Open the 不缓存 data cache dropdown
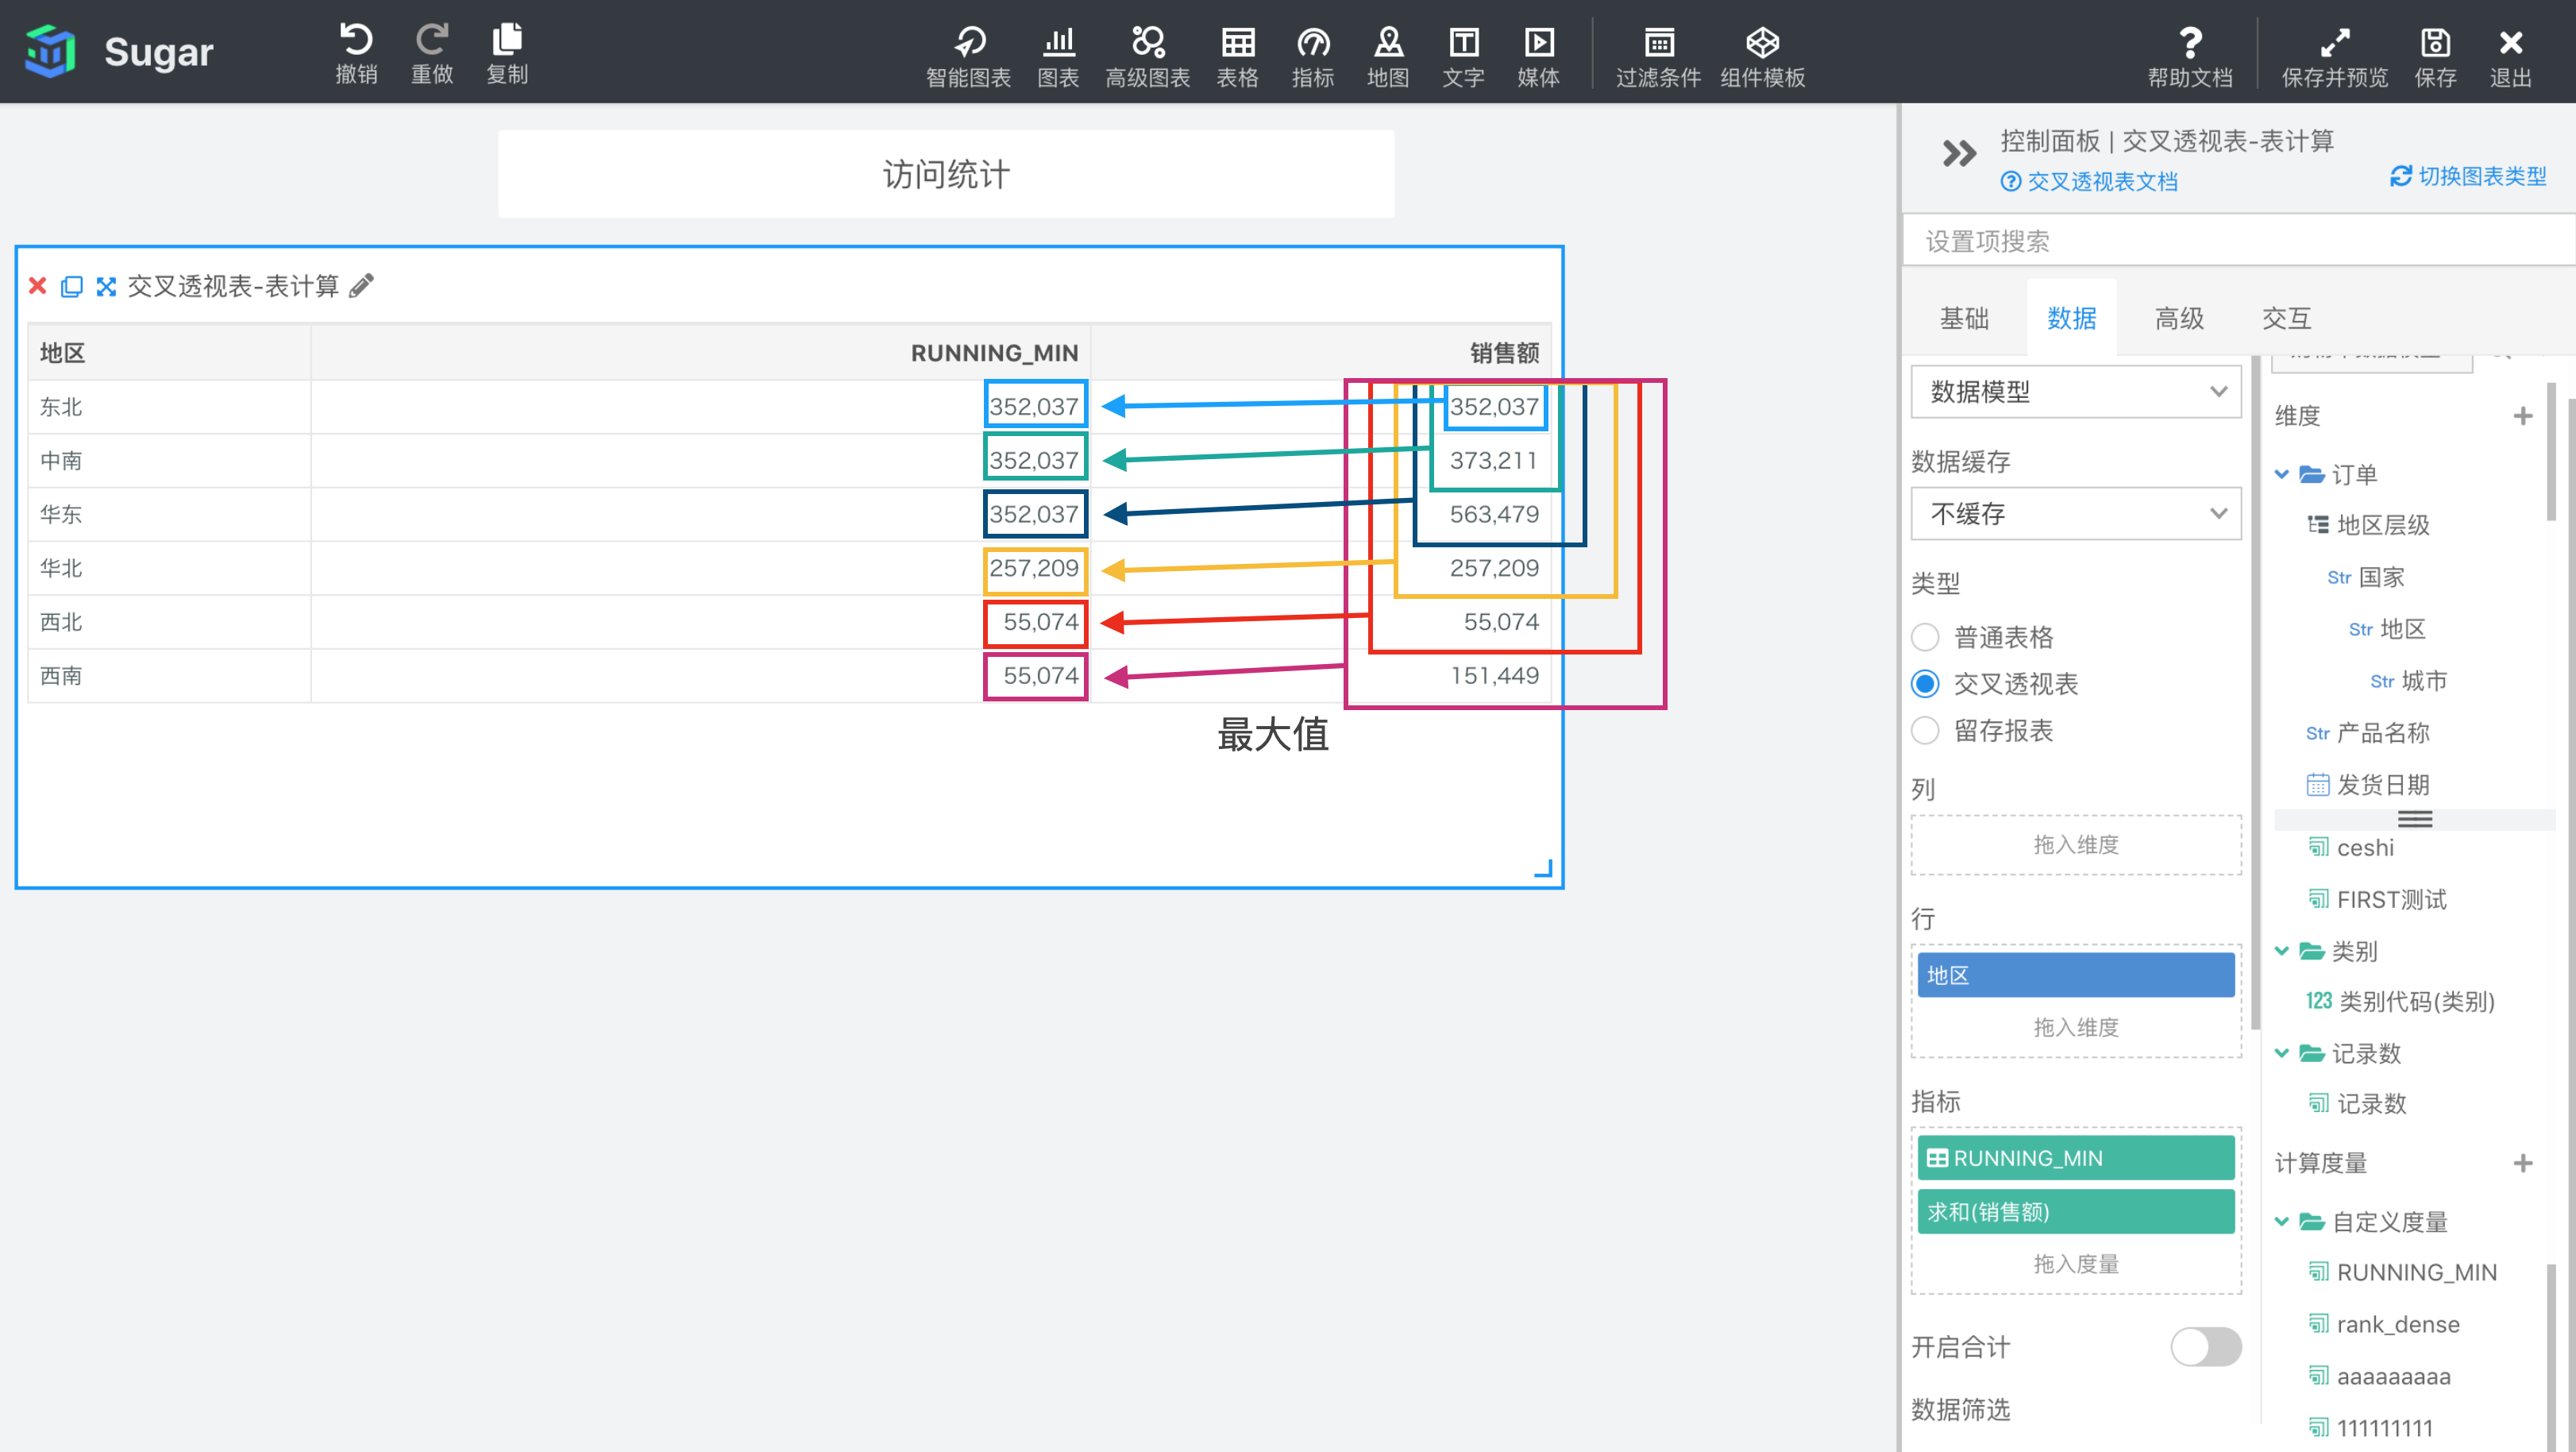Viewport: 2576px width, 1452px height. point(2076,513)
